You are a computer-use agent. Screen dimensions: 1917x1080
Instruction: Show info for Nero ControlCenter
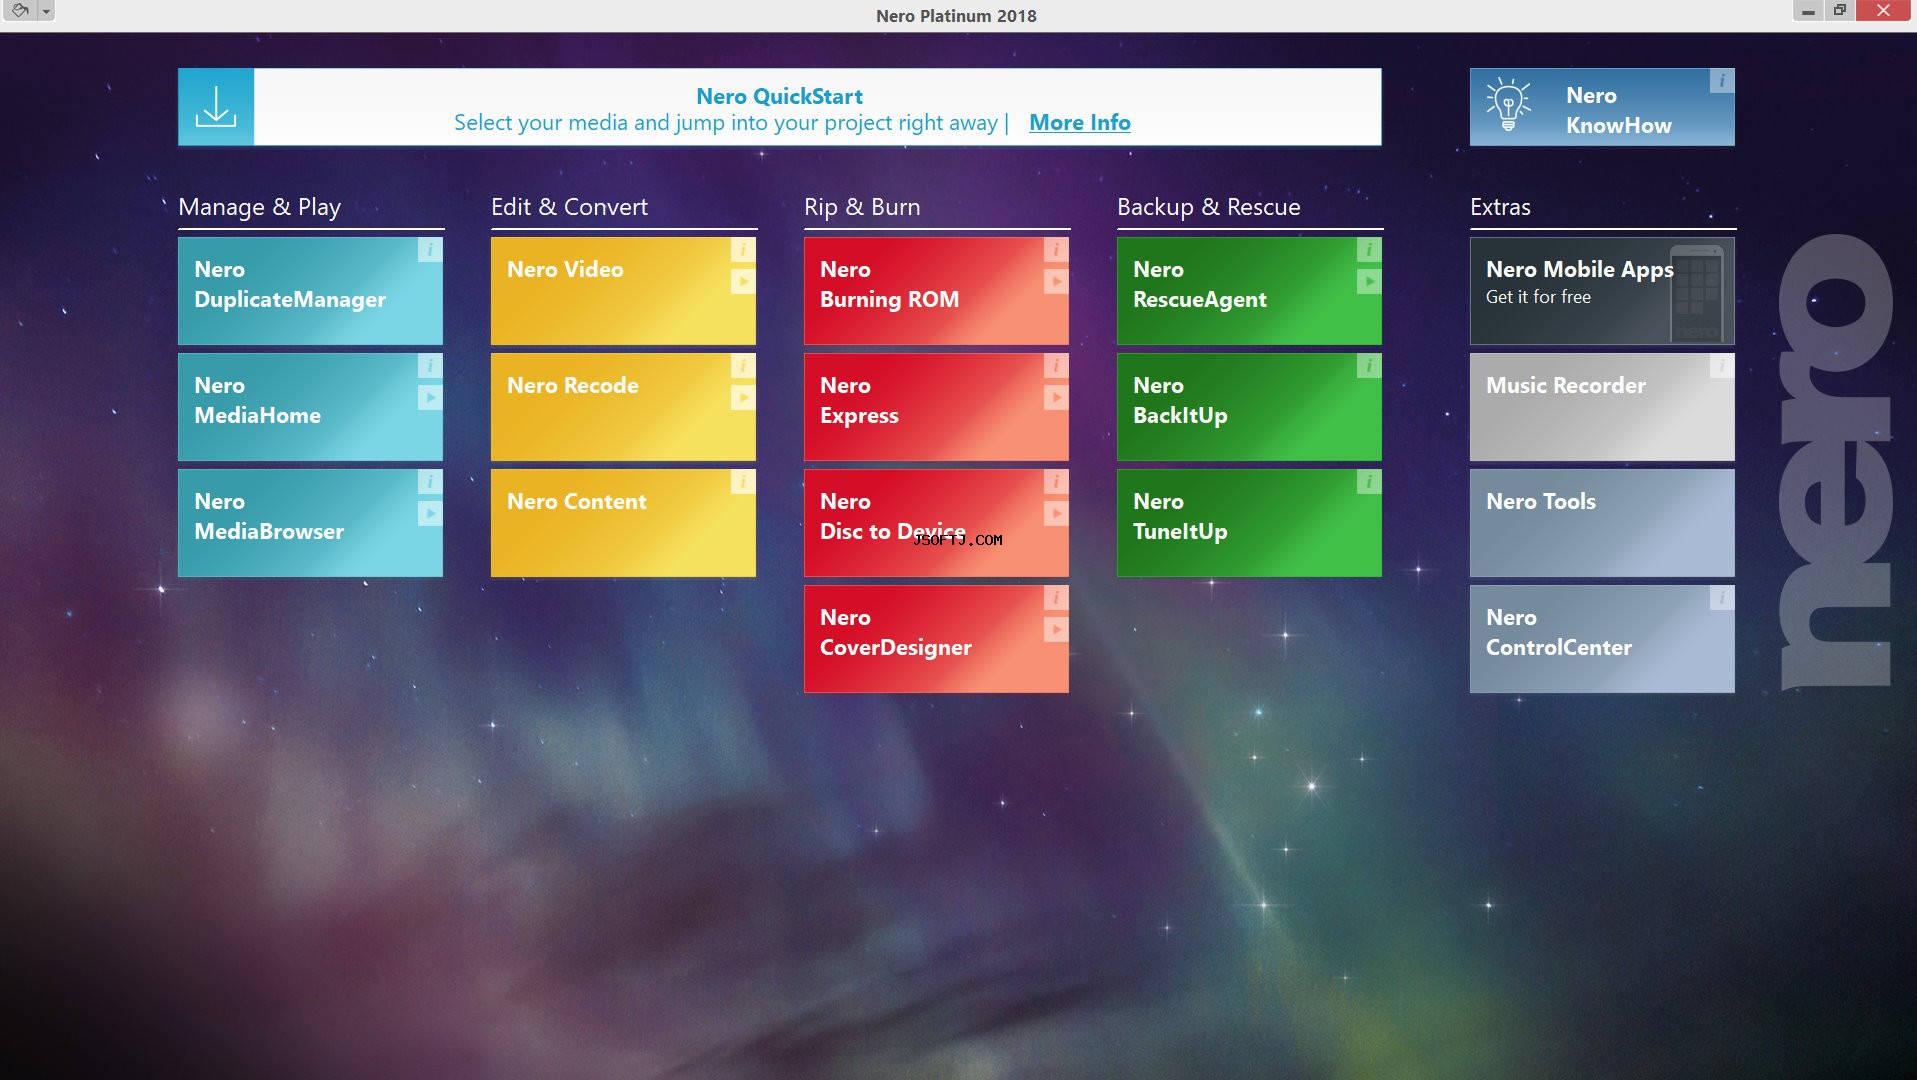click(1722, 598)
